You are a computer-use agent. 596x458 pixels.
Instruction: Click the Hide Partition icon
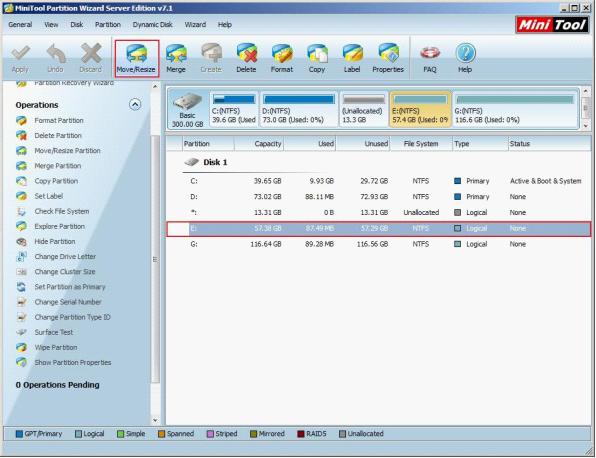(22, 242)
